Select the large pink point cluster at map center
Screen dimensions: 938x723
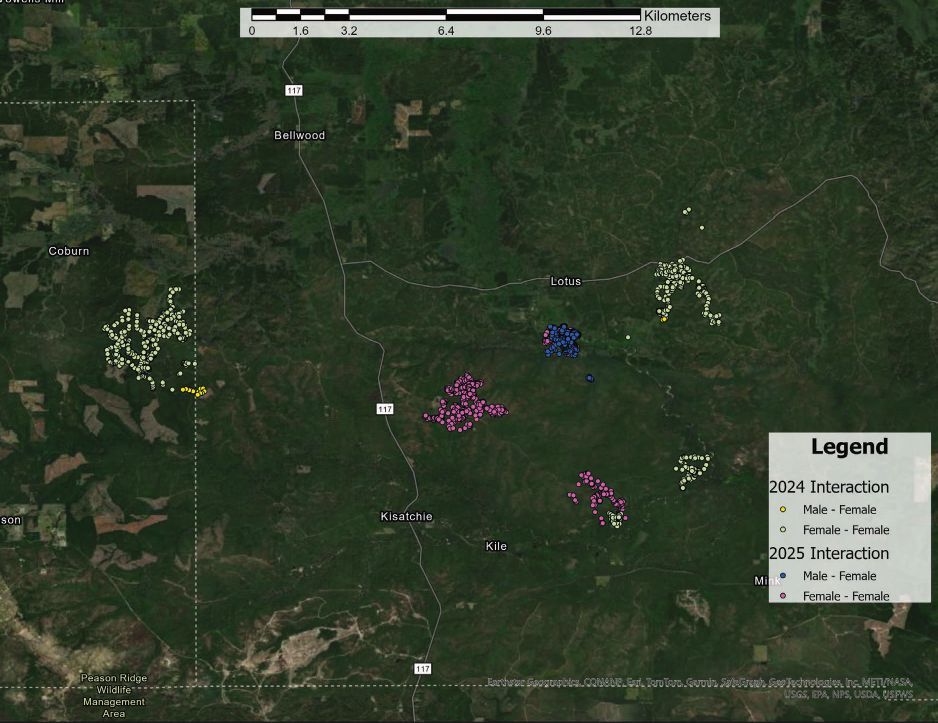(x=467, y=402)
